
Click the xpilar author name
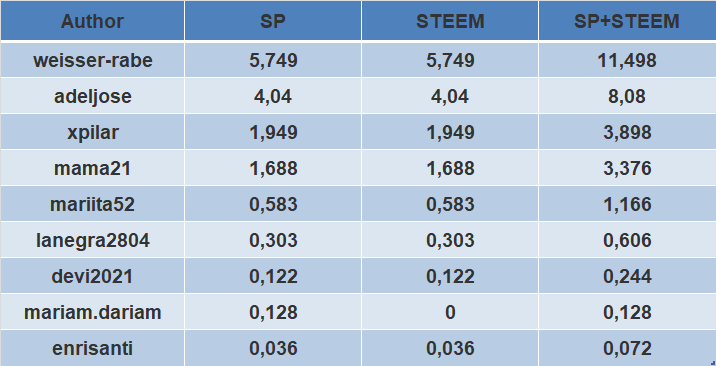coord(93,132)
